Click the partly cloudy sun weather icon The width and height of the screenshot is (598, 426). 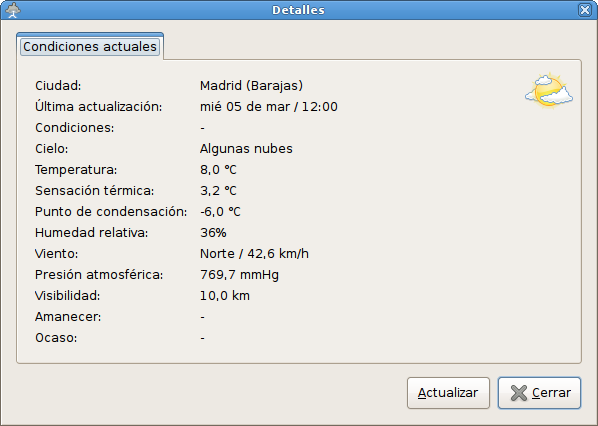(549, 90)
